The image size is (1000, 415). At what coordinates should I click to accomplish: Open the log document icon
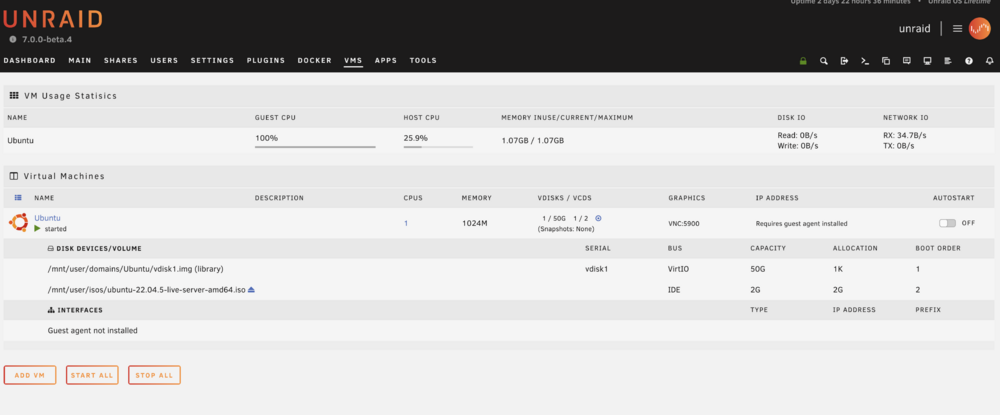(x=948, y=61)
